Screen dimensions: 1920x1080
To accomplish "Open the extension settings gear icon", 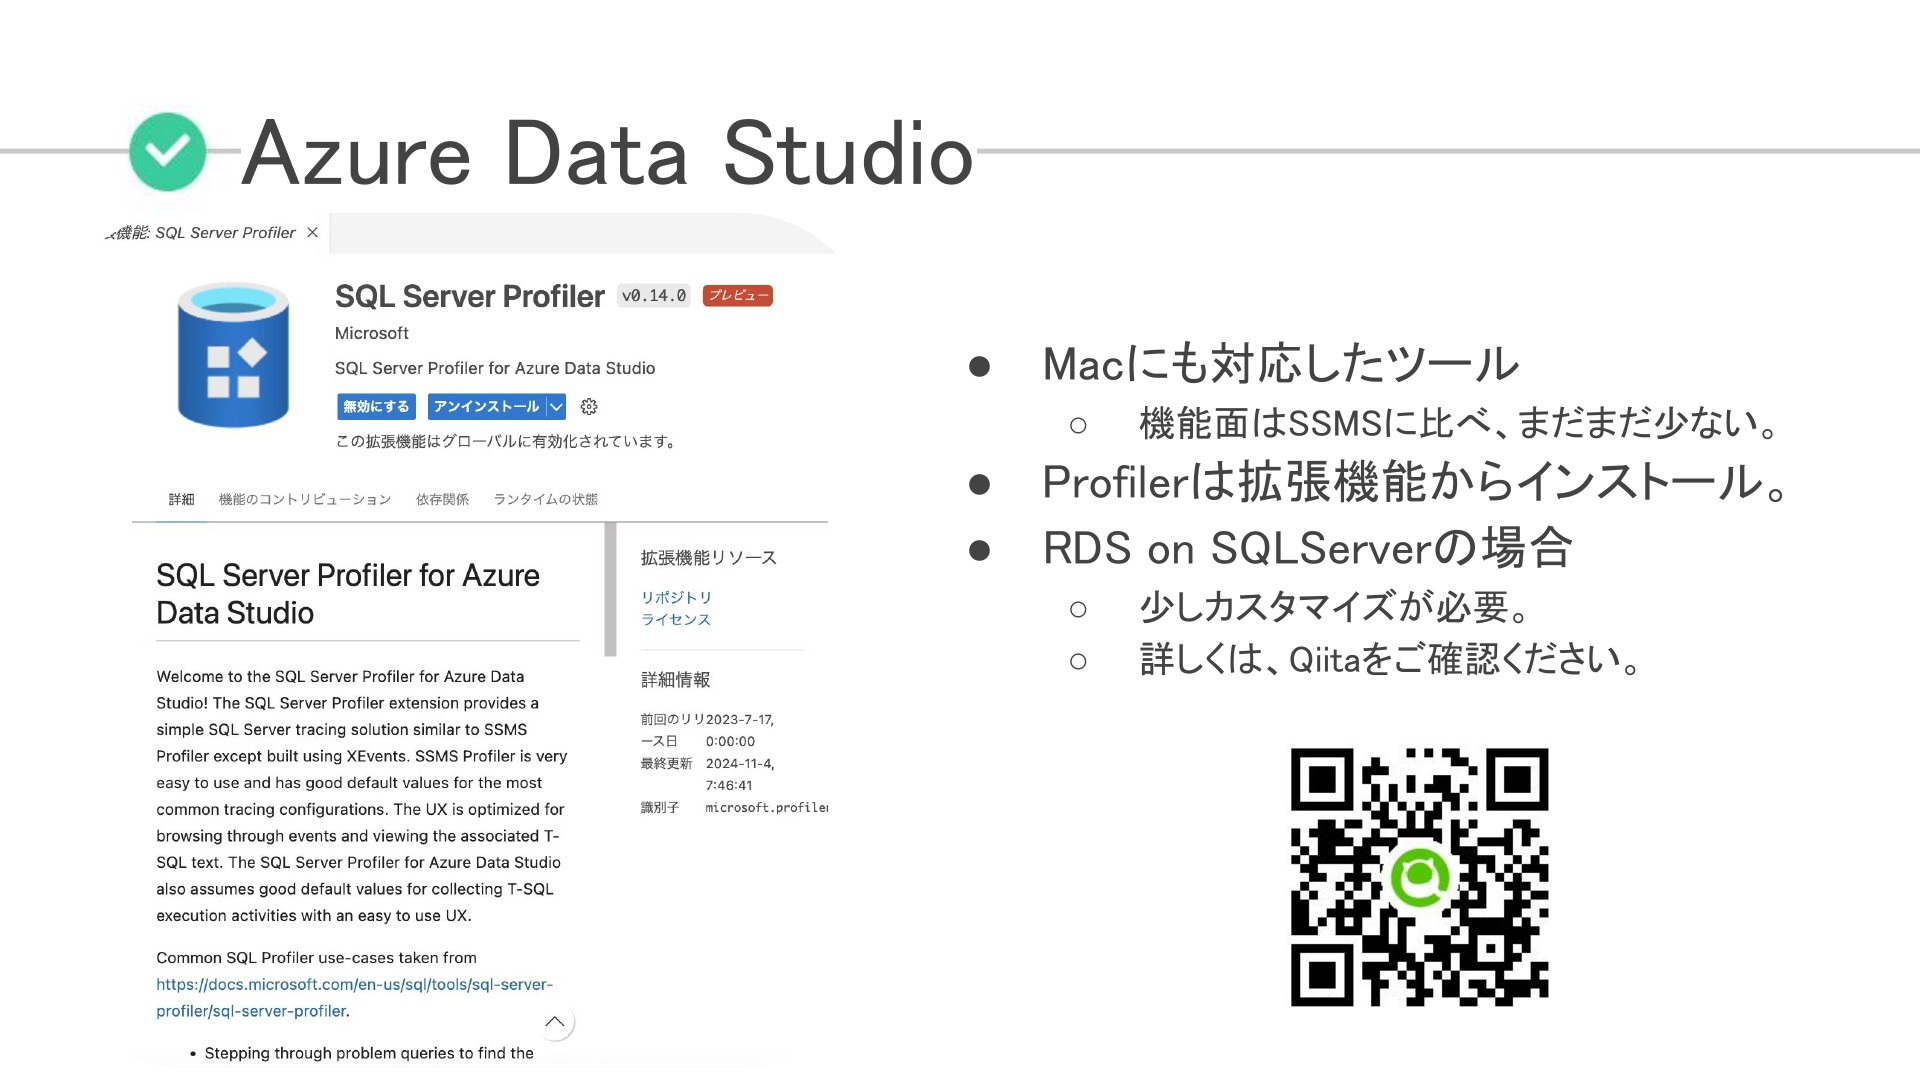I will tap(589, 407).
